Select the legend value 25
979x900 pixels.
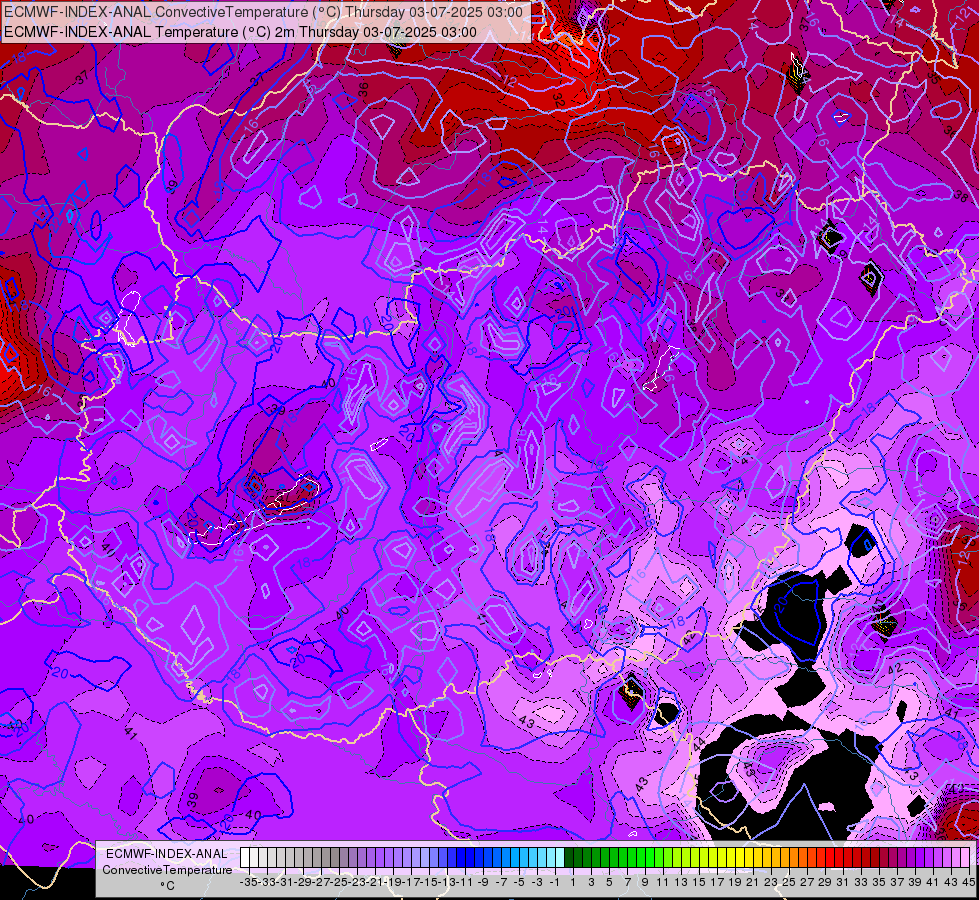click(789, 882)
